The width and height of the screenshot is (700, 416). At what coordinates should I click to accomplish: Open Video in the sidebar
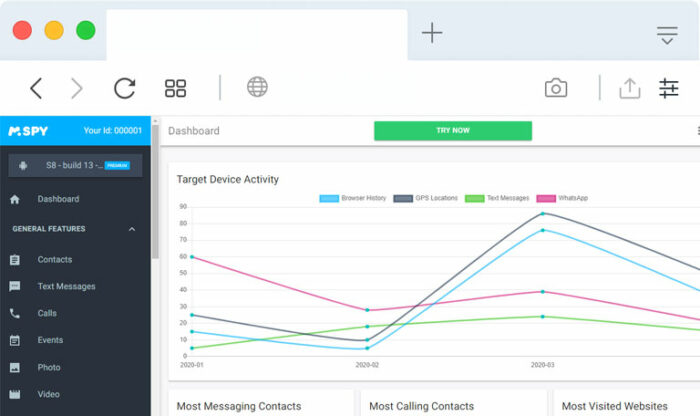click(48, 394)
